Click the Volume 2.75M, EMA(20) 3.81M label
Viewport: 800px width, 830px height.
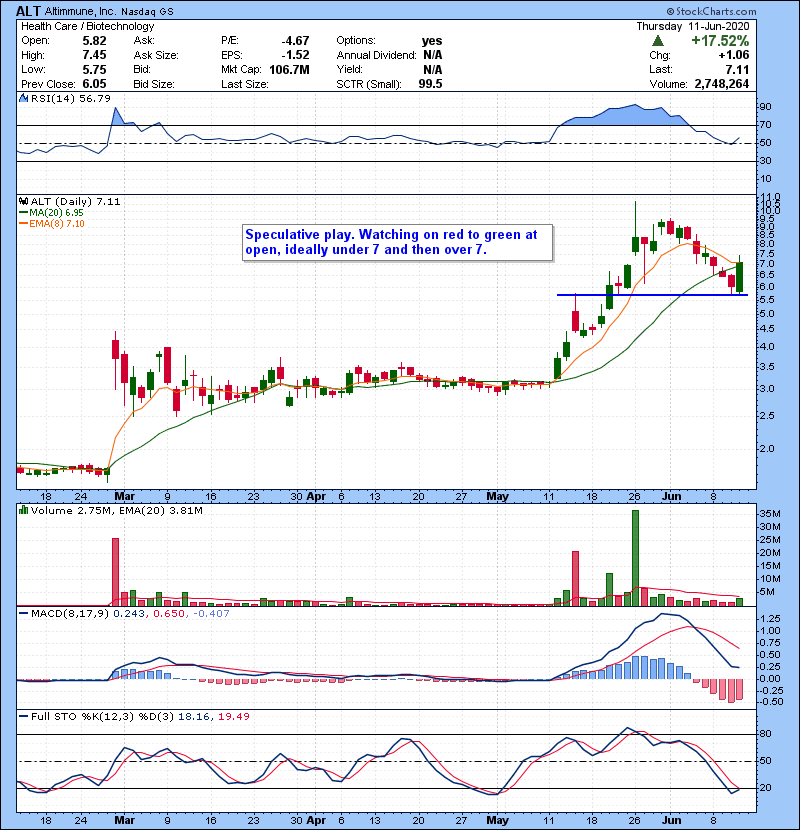coord(116,510)
